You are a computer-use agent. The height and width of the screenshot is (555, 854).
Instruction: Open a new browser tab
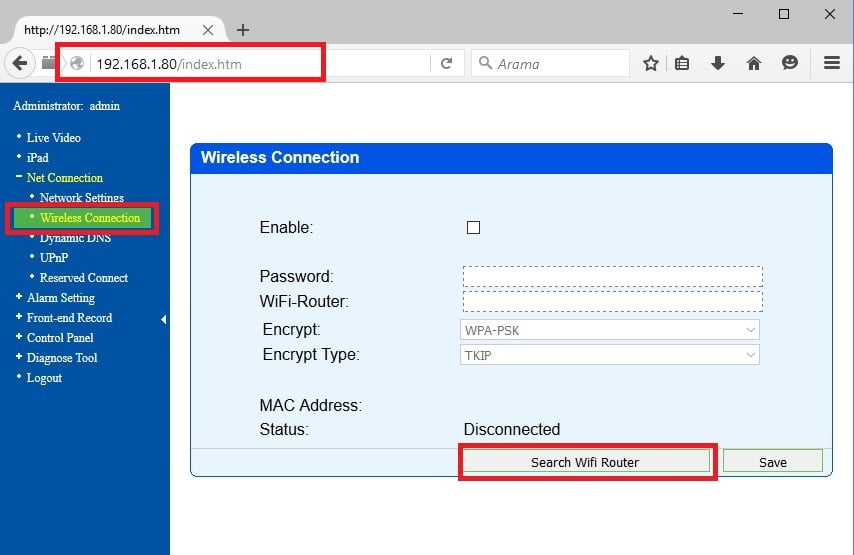click(243, 30)
